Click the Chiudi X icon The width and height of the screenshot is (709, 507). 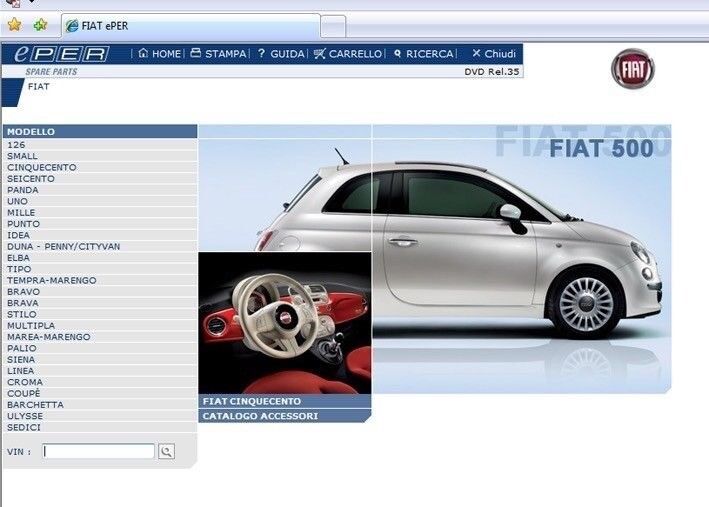(x=476, y=54)
